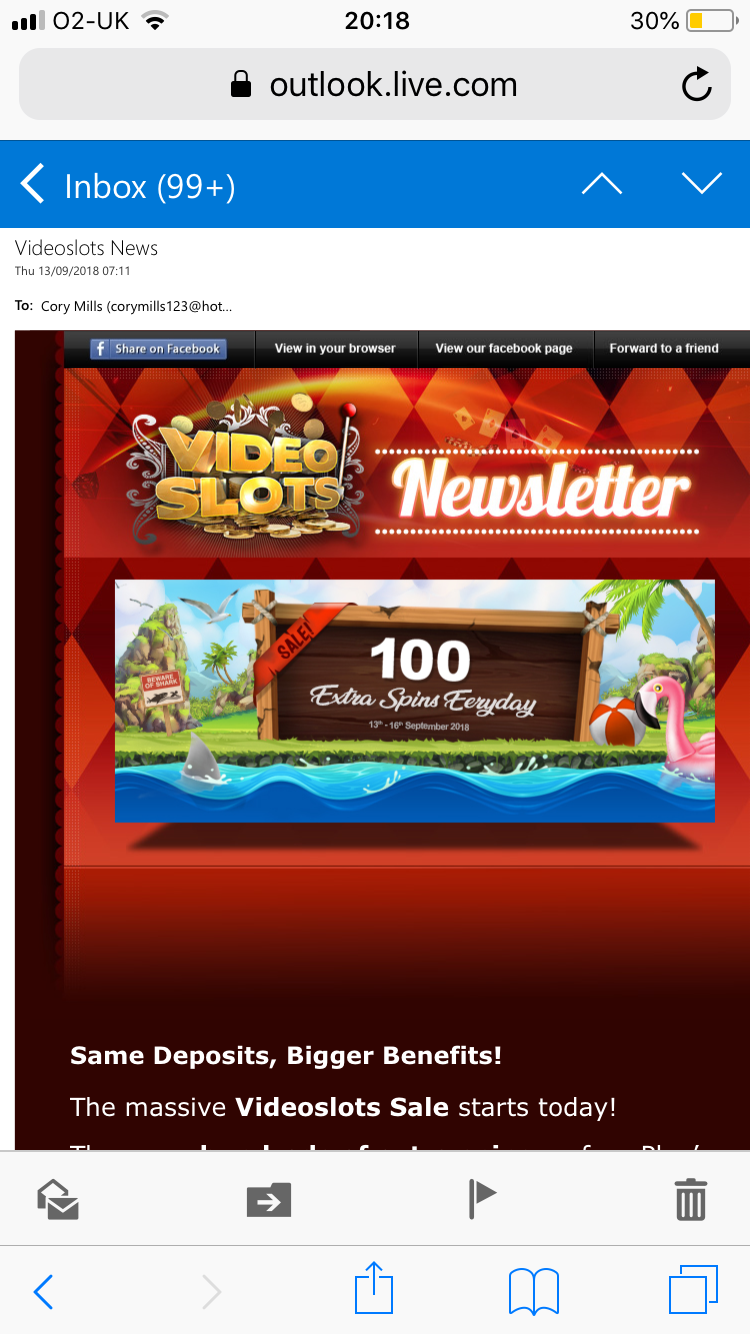This screenshot has height=1334, width=750.
Task: Tap the battery indicator in status bar
Action: (x=710, y=21)
